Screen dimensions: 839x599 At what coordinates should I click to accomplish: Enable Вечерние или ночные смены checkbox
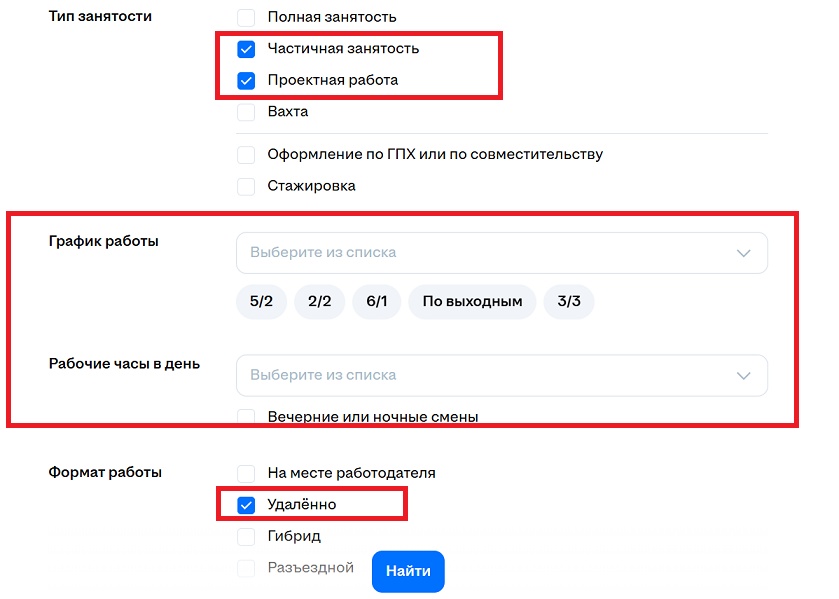pos(246,416)
